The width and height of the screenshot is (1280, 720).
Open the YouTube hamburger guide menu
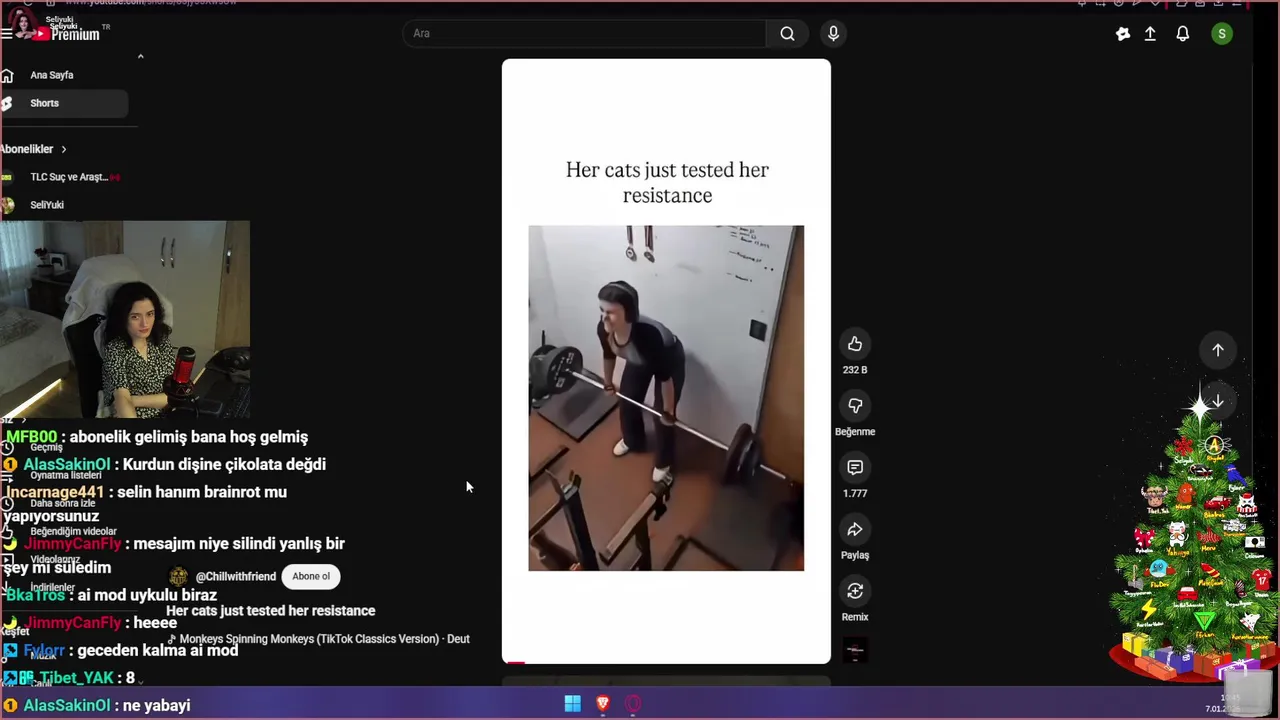point(6,34)
